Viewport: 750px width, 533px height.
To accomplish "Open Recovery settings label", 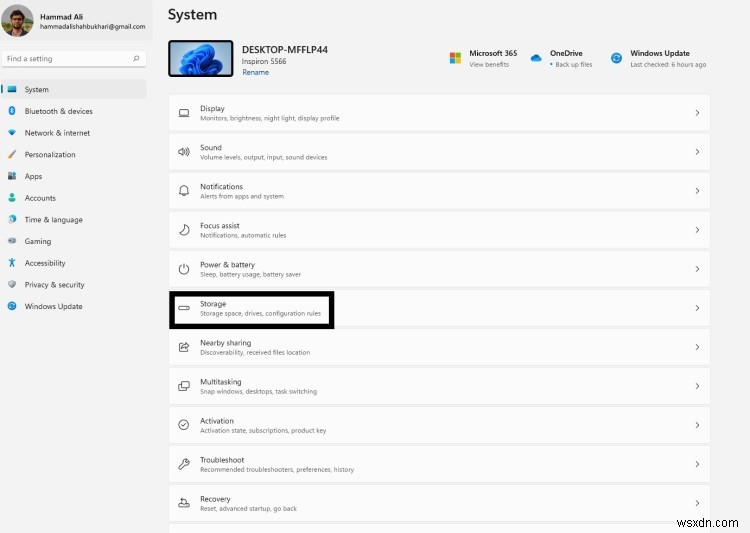I will (x=215, y=499).
